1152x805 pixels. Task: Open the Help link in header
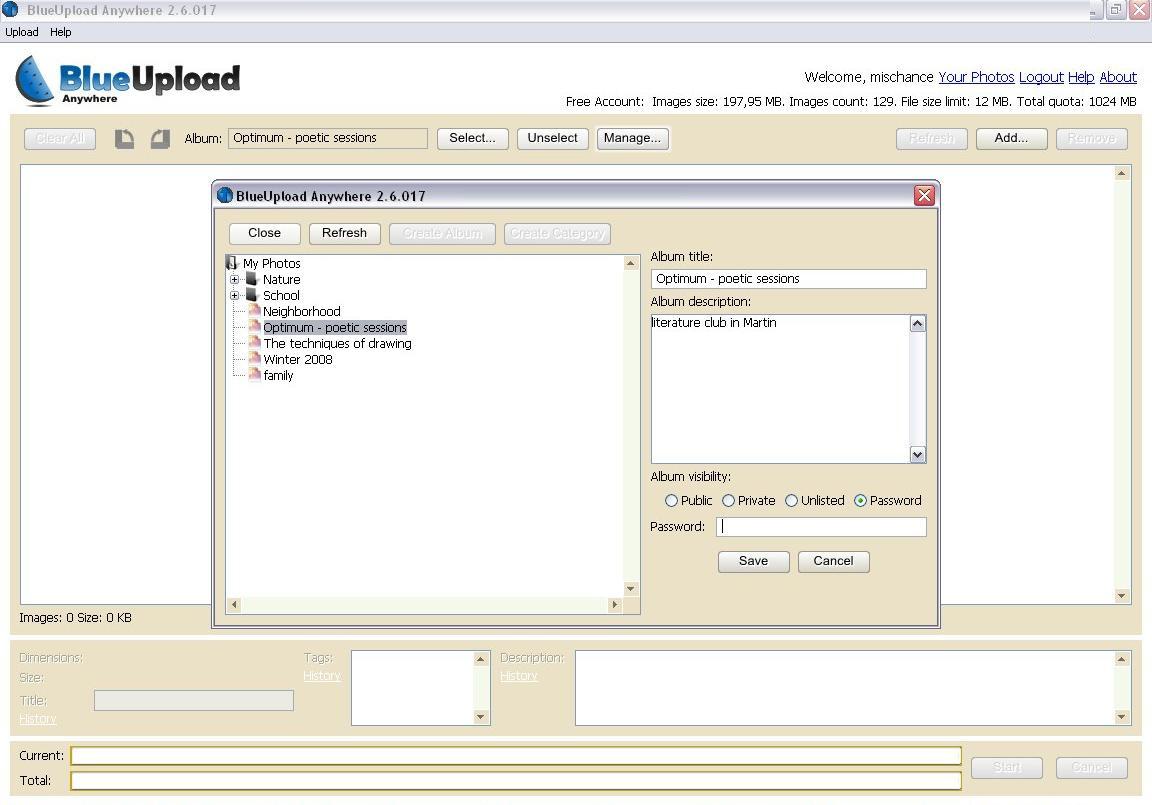1081,77
